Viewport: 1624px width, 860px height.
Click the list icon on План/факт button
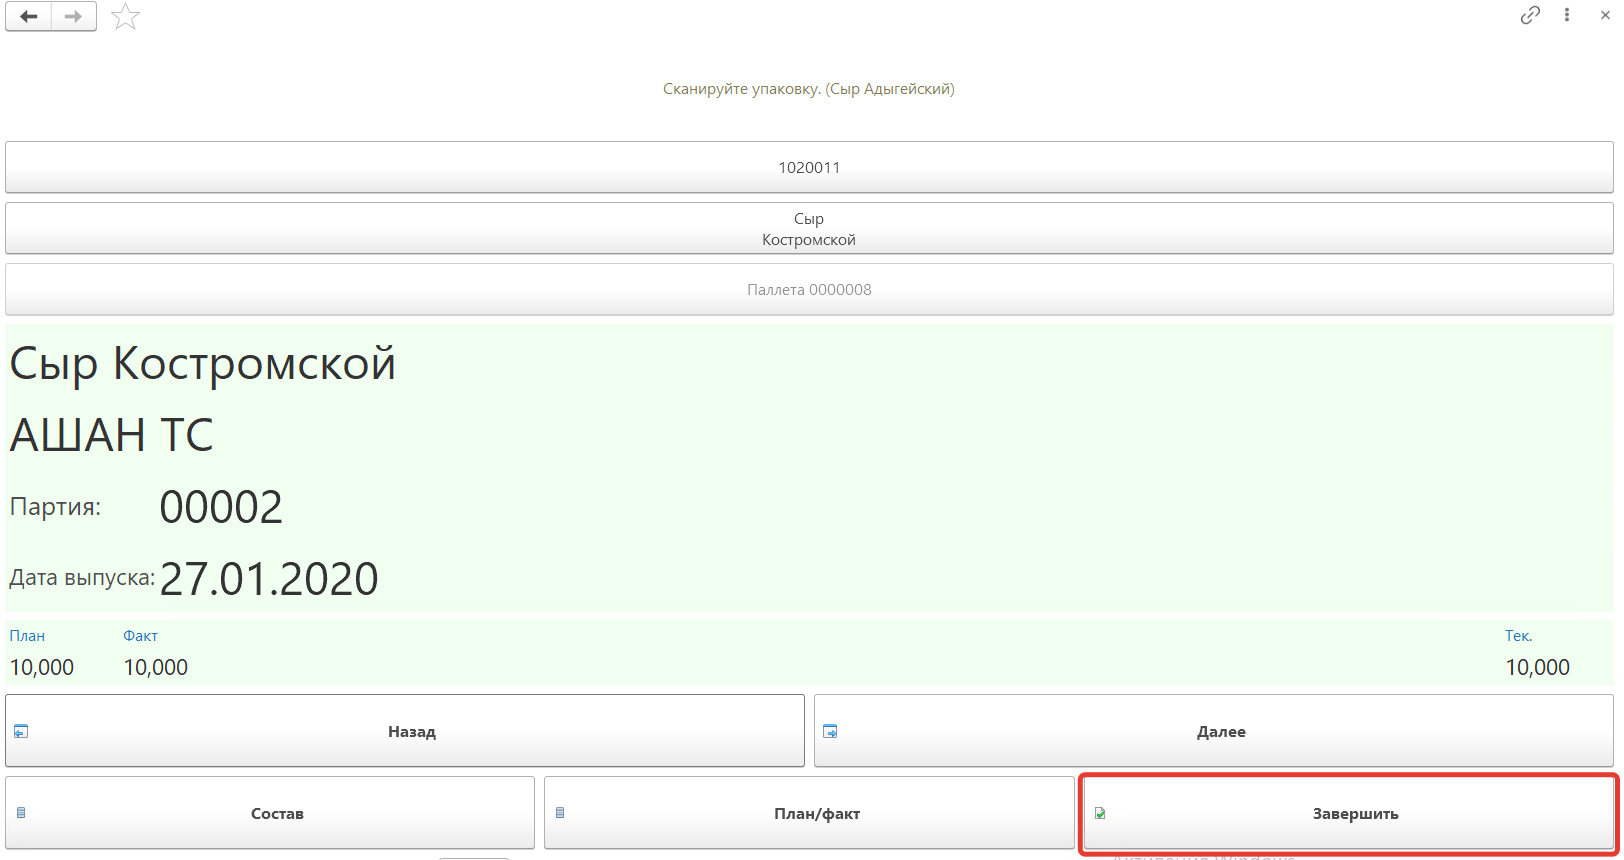[x=560, y=813]
